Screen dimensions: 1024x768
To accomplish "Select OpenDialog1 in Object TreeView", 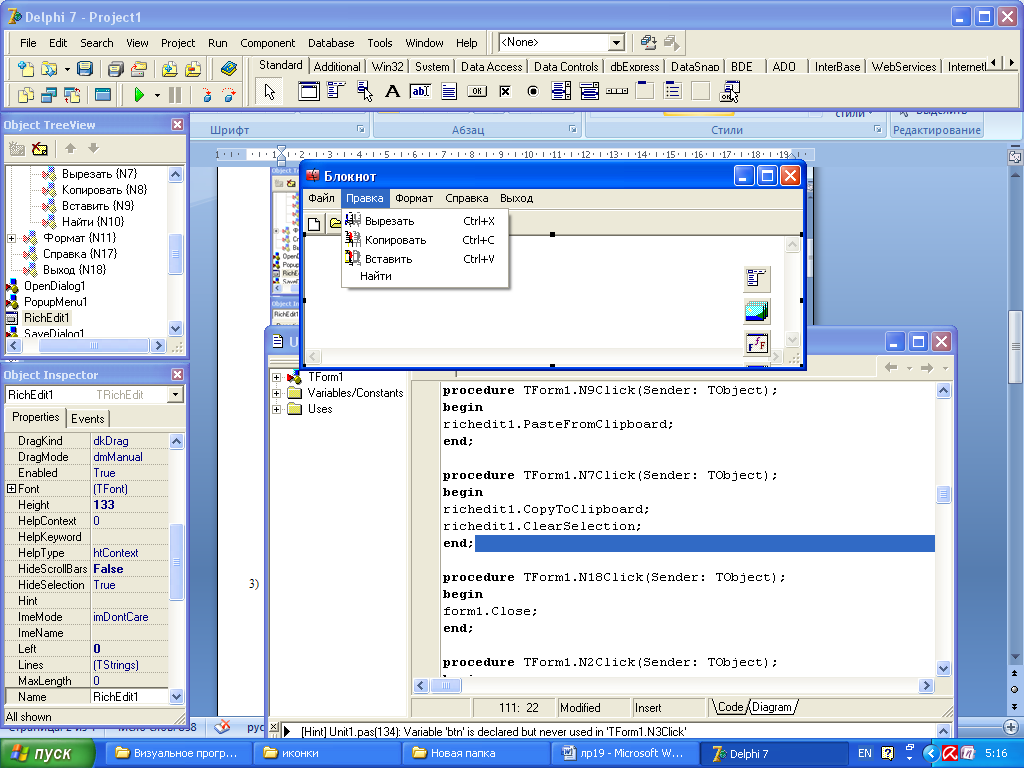I will pyautogui.click(x=55, y=286).
